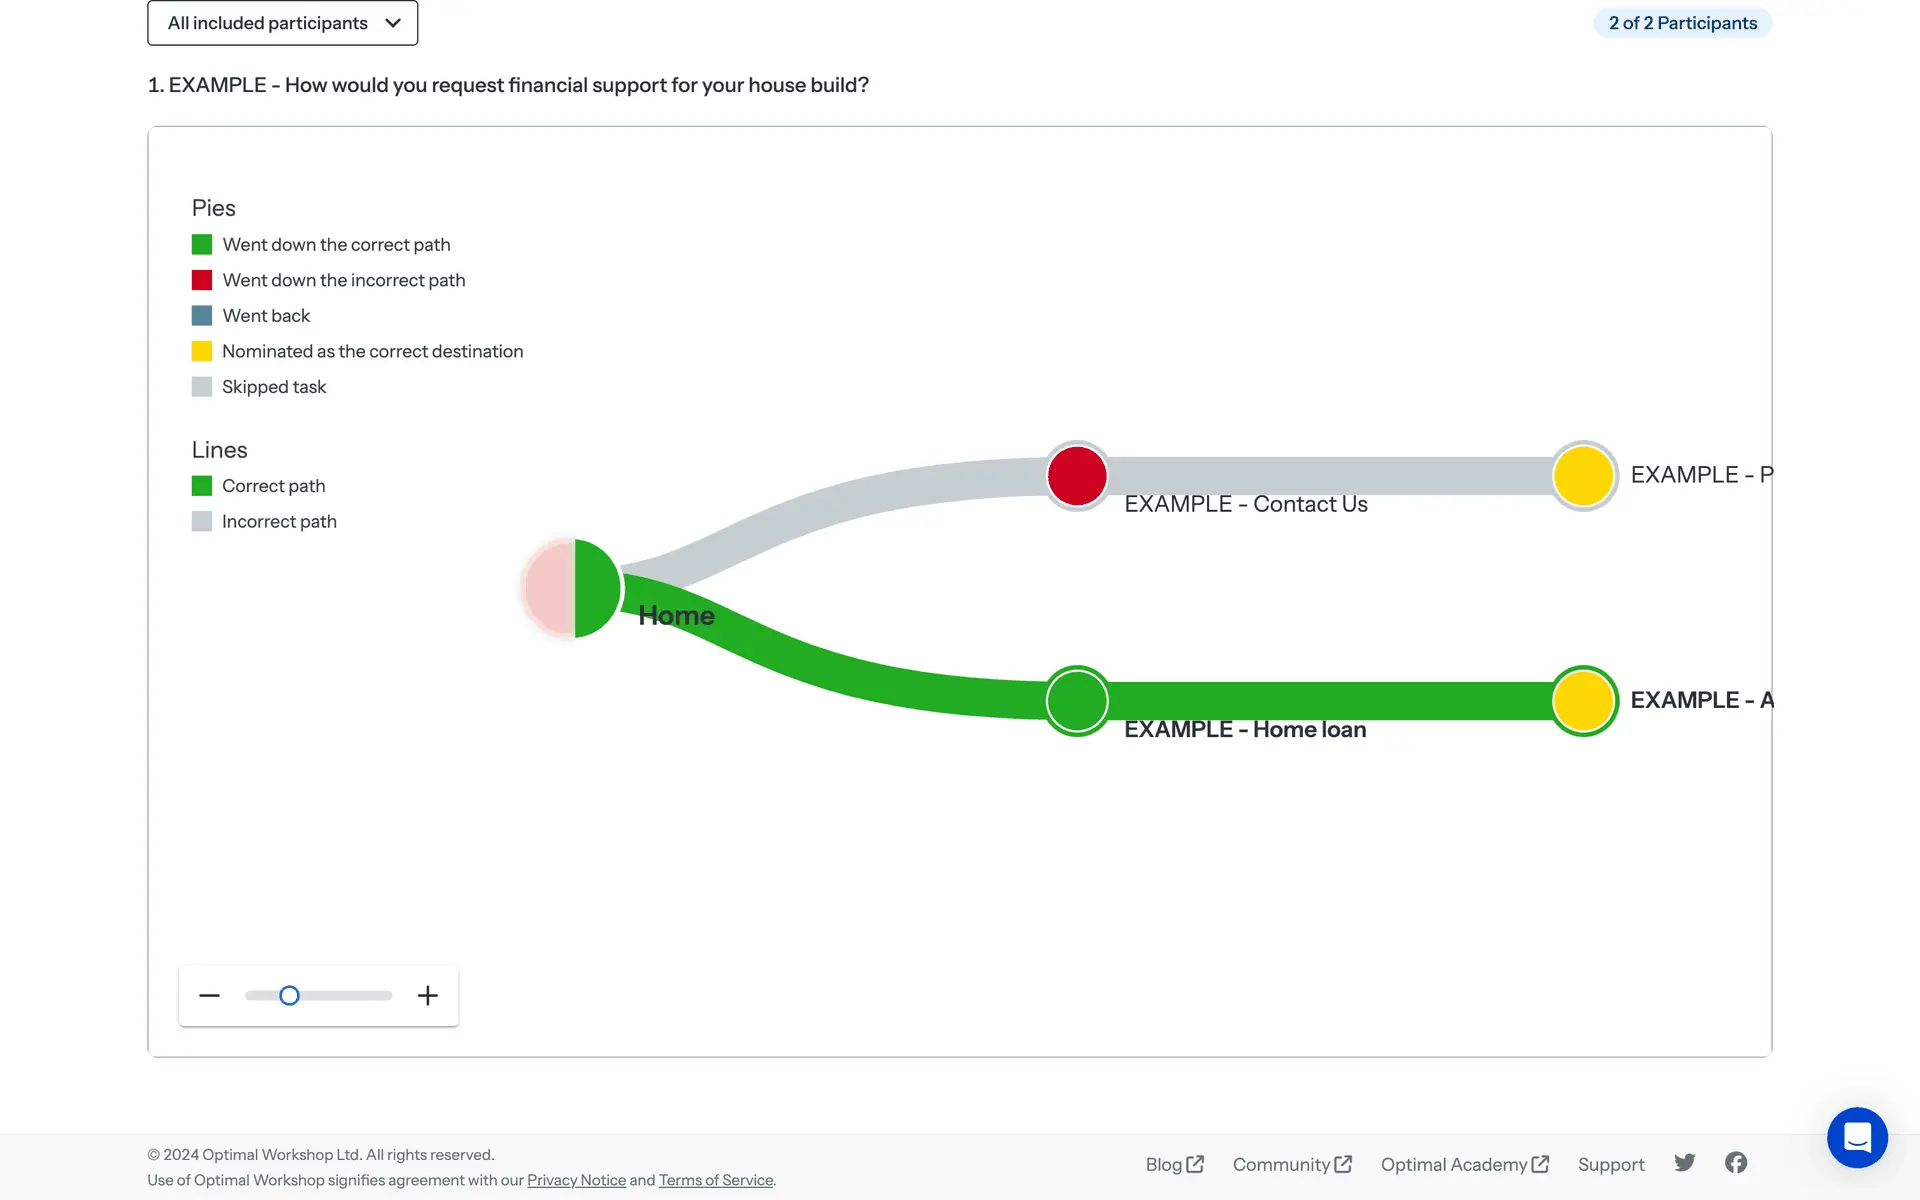Click the zoom slider handle

(x=289, y=996)
